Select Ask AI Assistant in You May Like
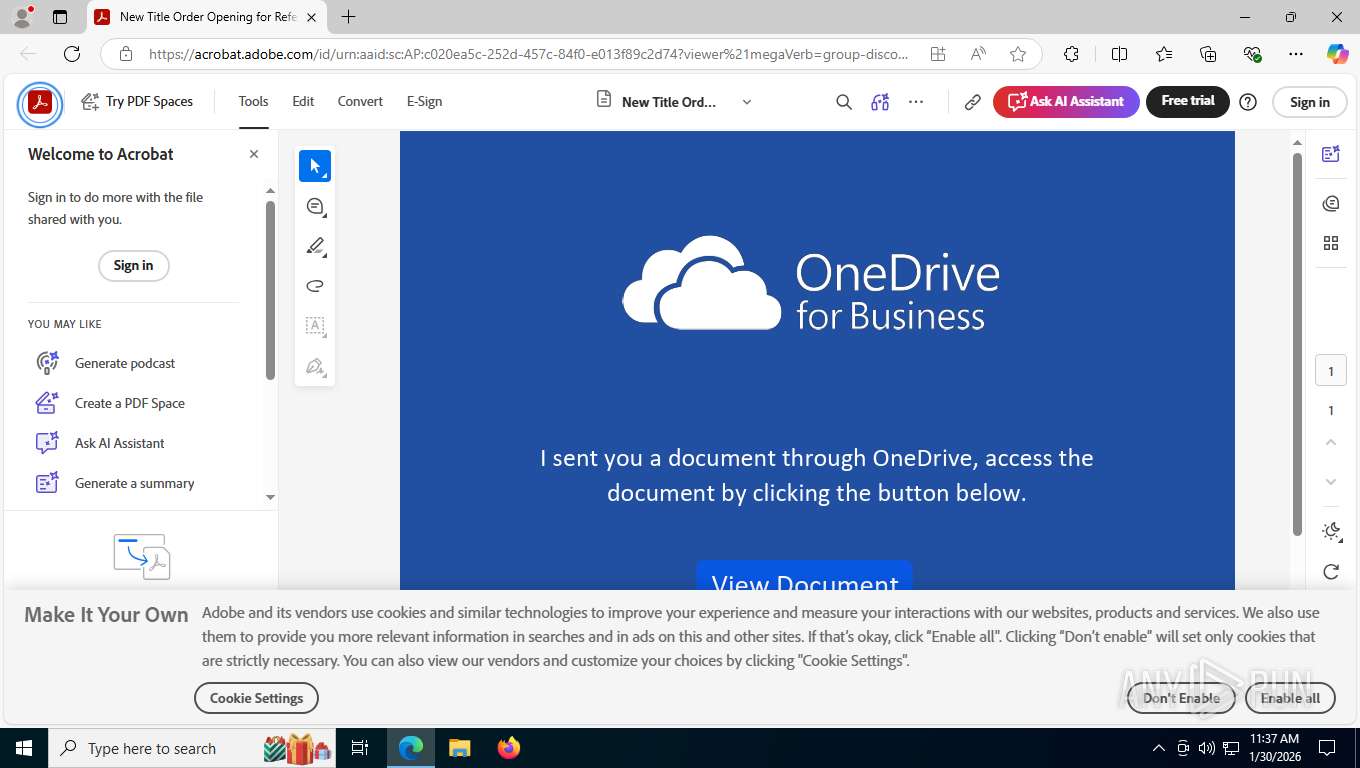 tap(120, 443)
